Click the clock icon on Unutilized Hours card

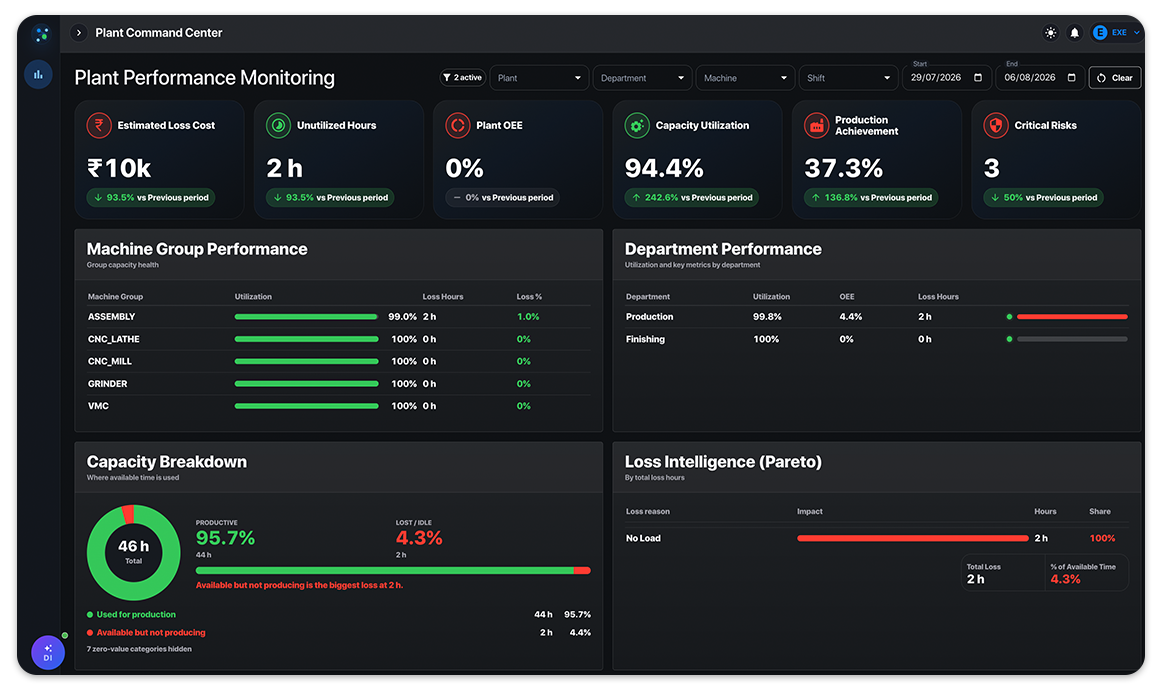[279, 125]
